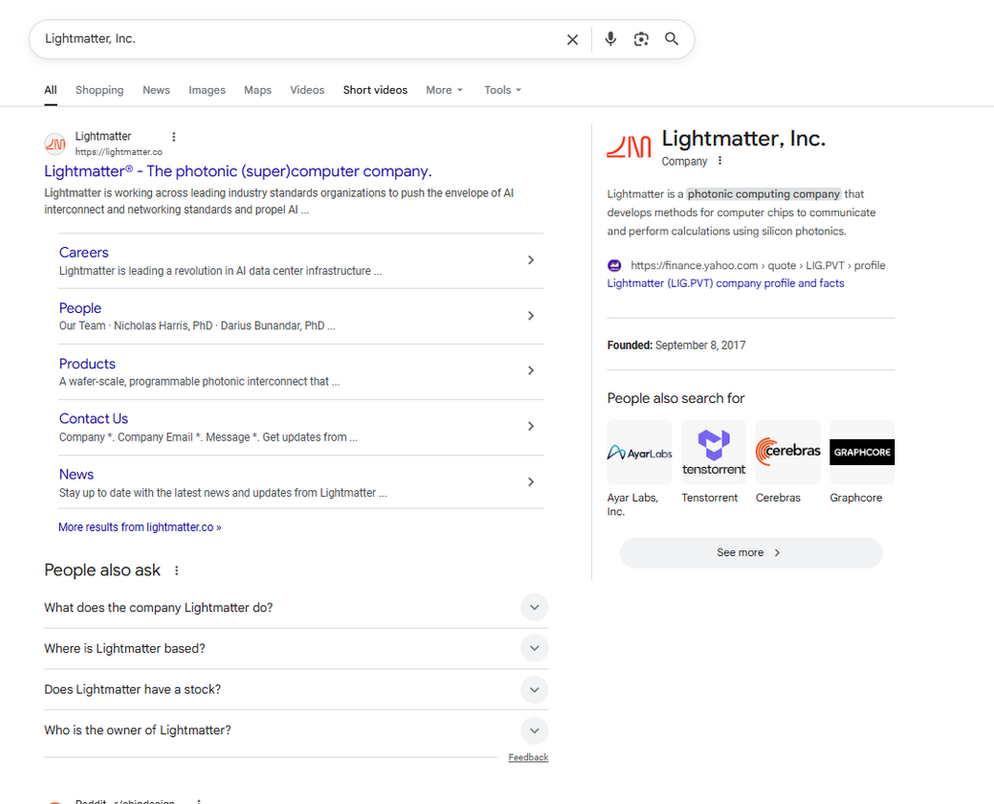Submit search with the magnifying glass icon
Image resolution: width=994 pixels, height=804 pixels.
(671, 39)
